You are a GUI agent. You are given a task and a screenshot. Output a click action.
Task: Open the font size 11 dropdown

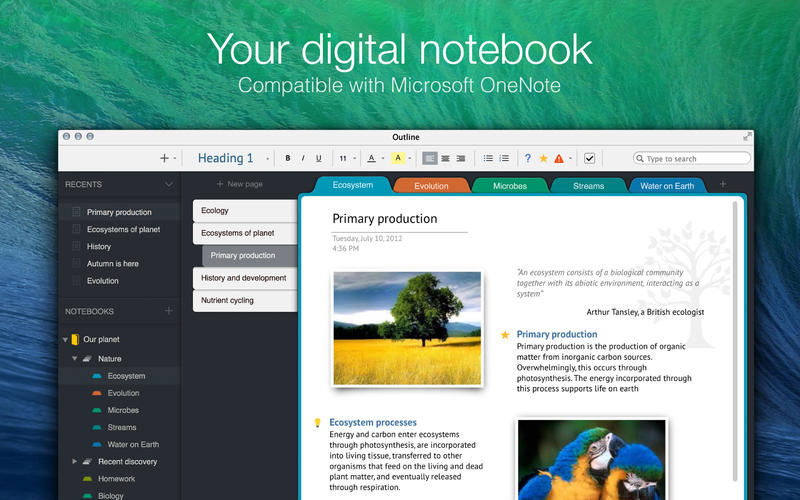point(347,158)
